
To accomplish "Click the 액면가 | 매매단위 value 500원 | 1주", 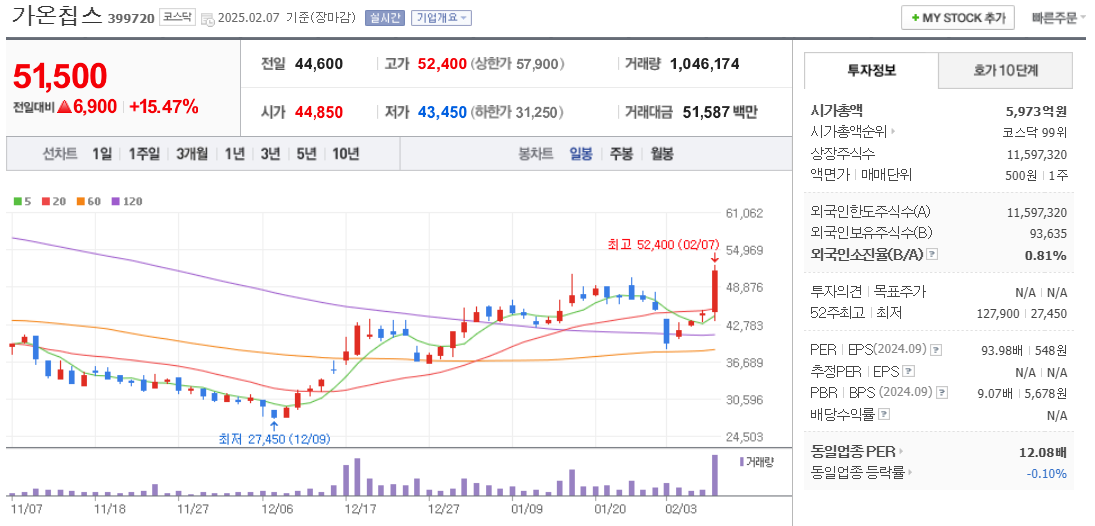I will [1036, 175].
